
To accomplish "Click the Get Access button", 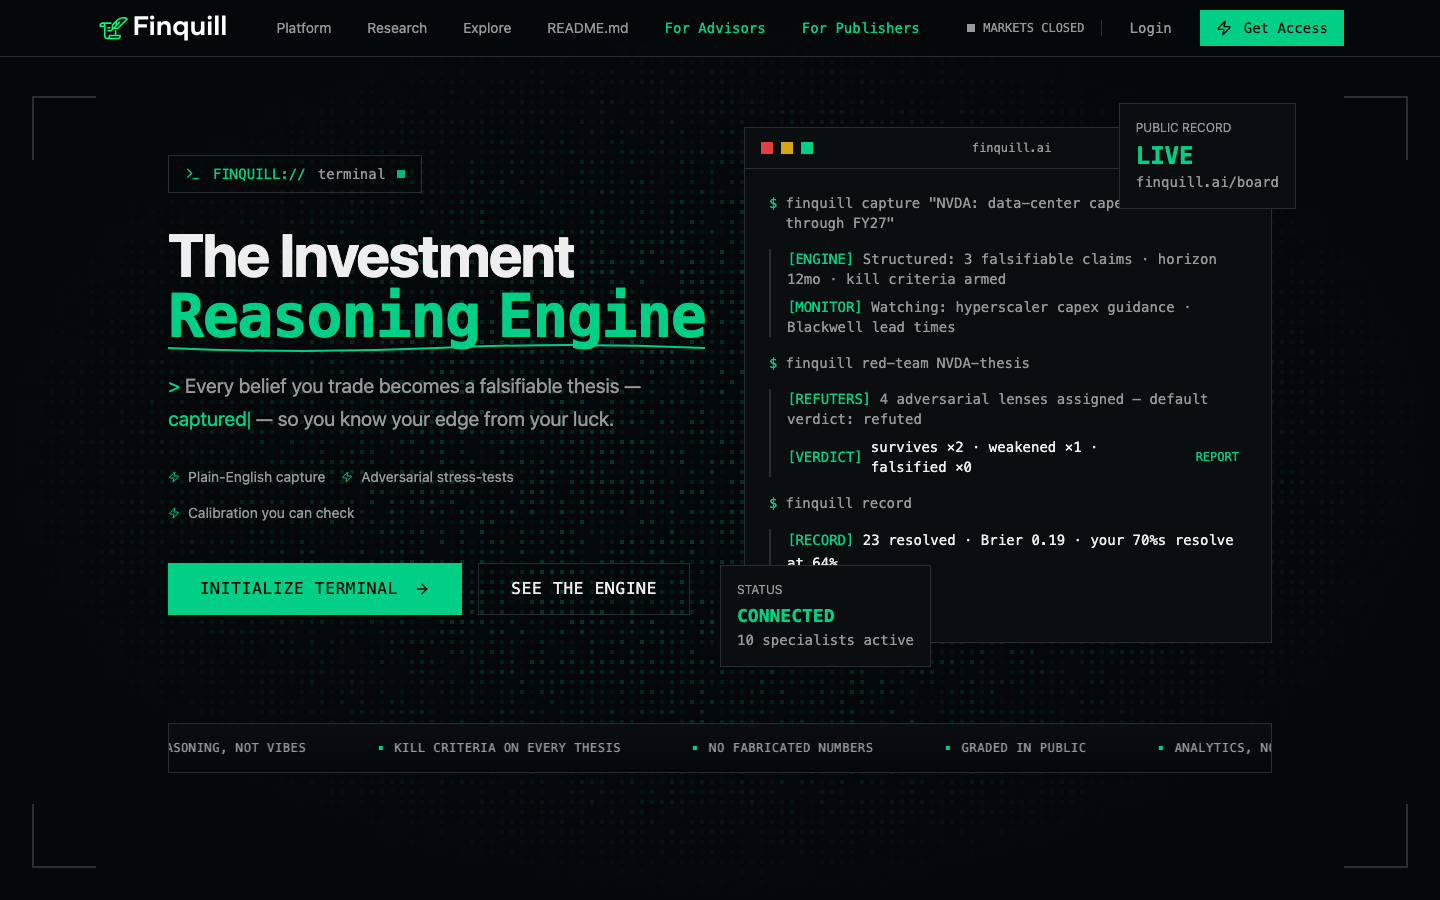I will coord(1272,28).
